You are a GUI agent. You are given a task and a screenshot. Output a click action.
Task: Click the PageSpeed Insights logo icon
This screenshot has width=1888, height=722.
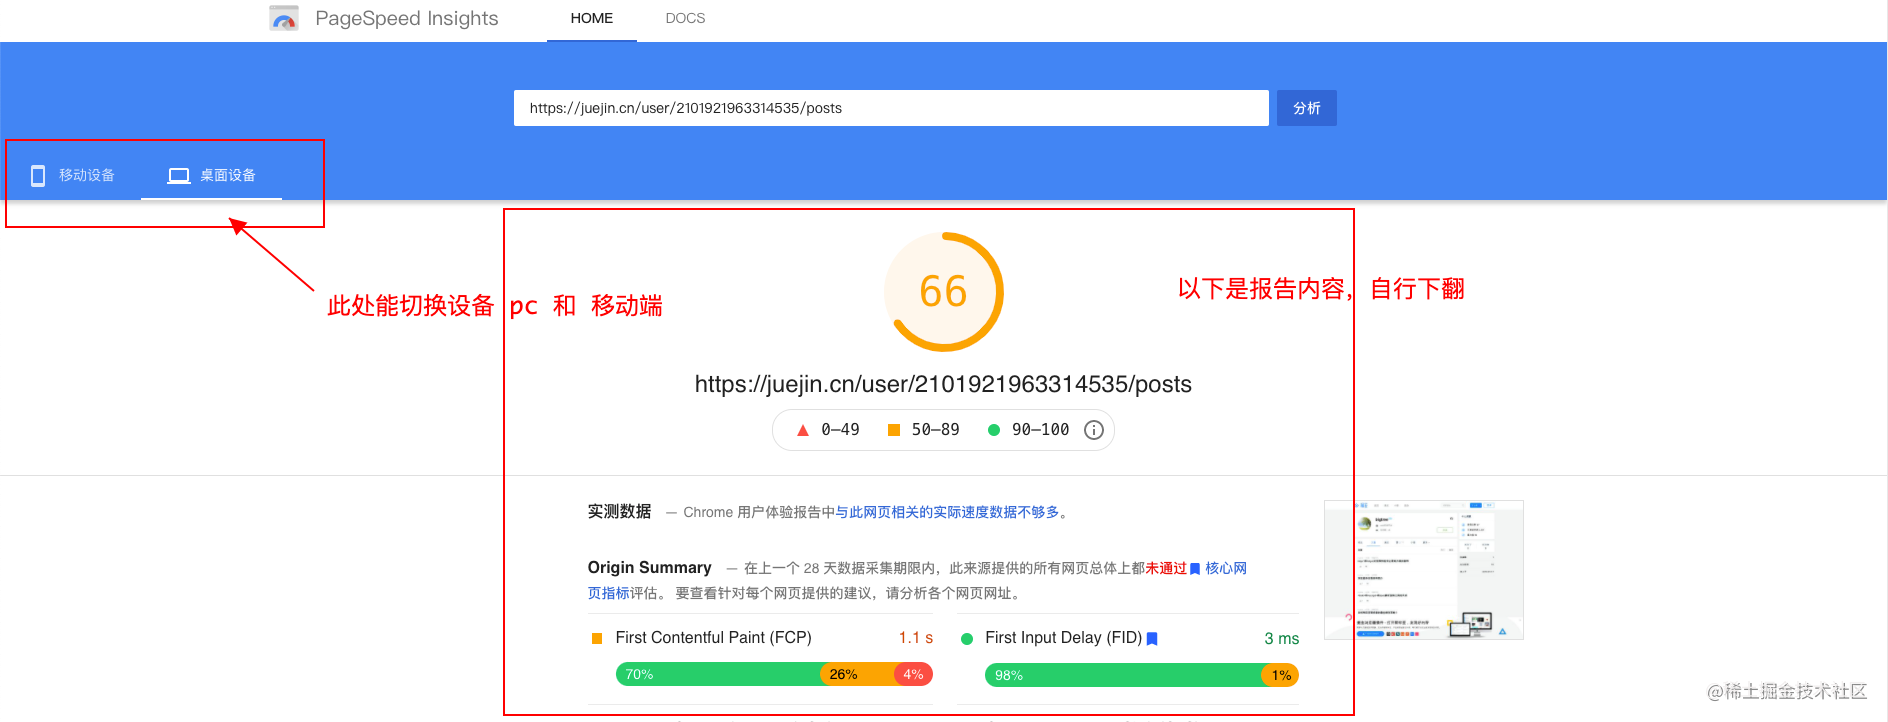click(284, 18)
